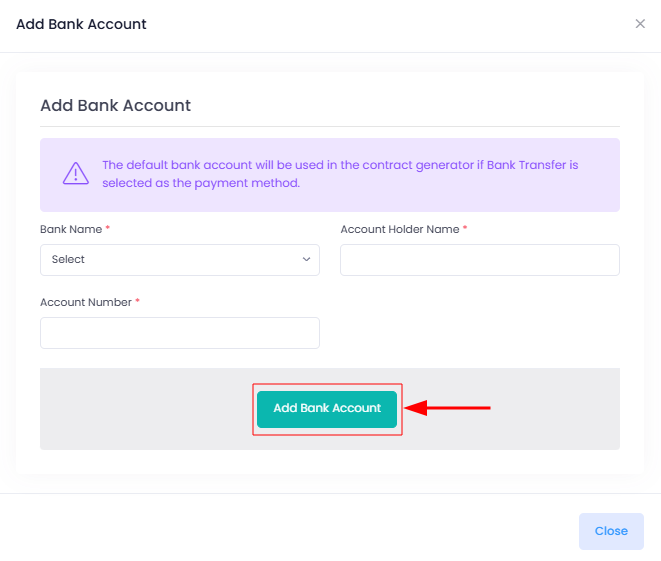661x561 pixels.
Task: Click the red asterisk beside Account Number
Action: click(x=137, y=301)
